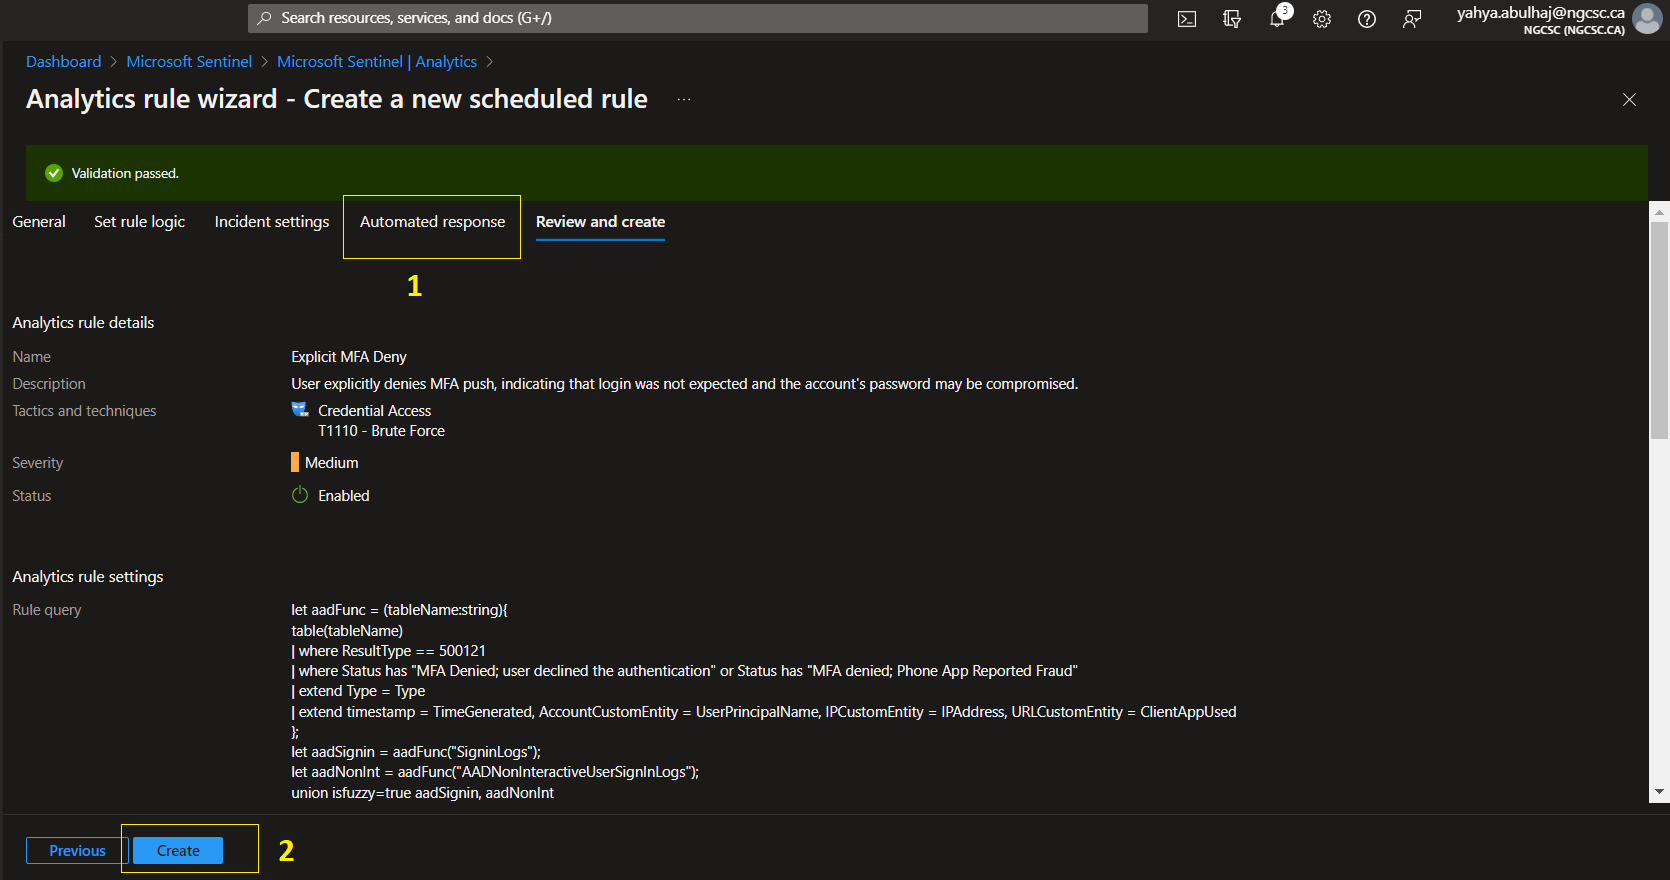Click the 'Name' field label
The height and width of the screenshot is (880, 1670).
click(31, 357)
